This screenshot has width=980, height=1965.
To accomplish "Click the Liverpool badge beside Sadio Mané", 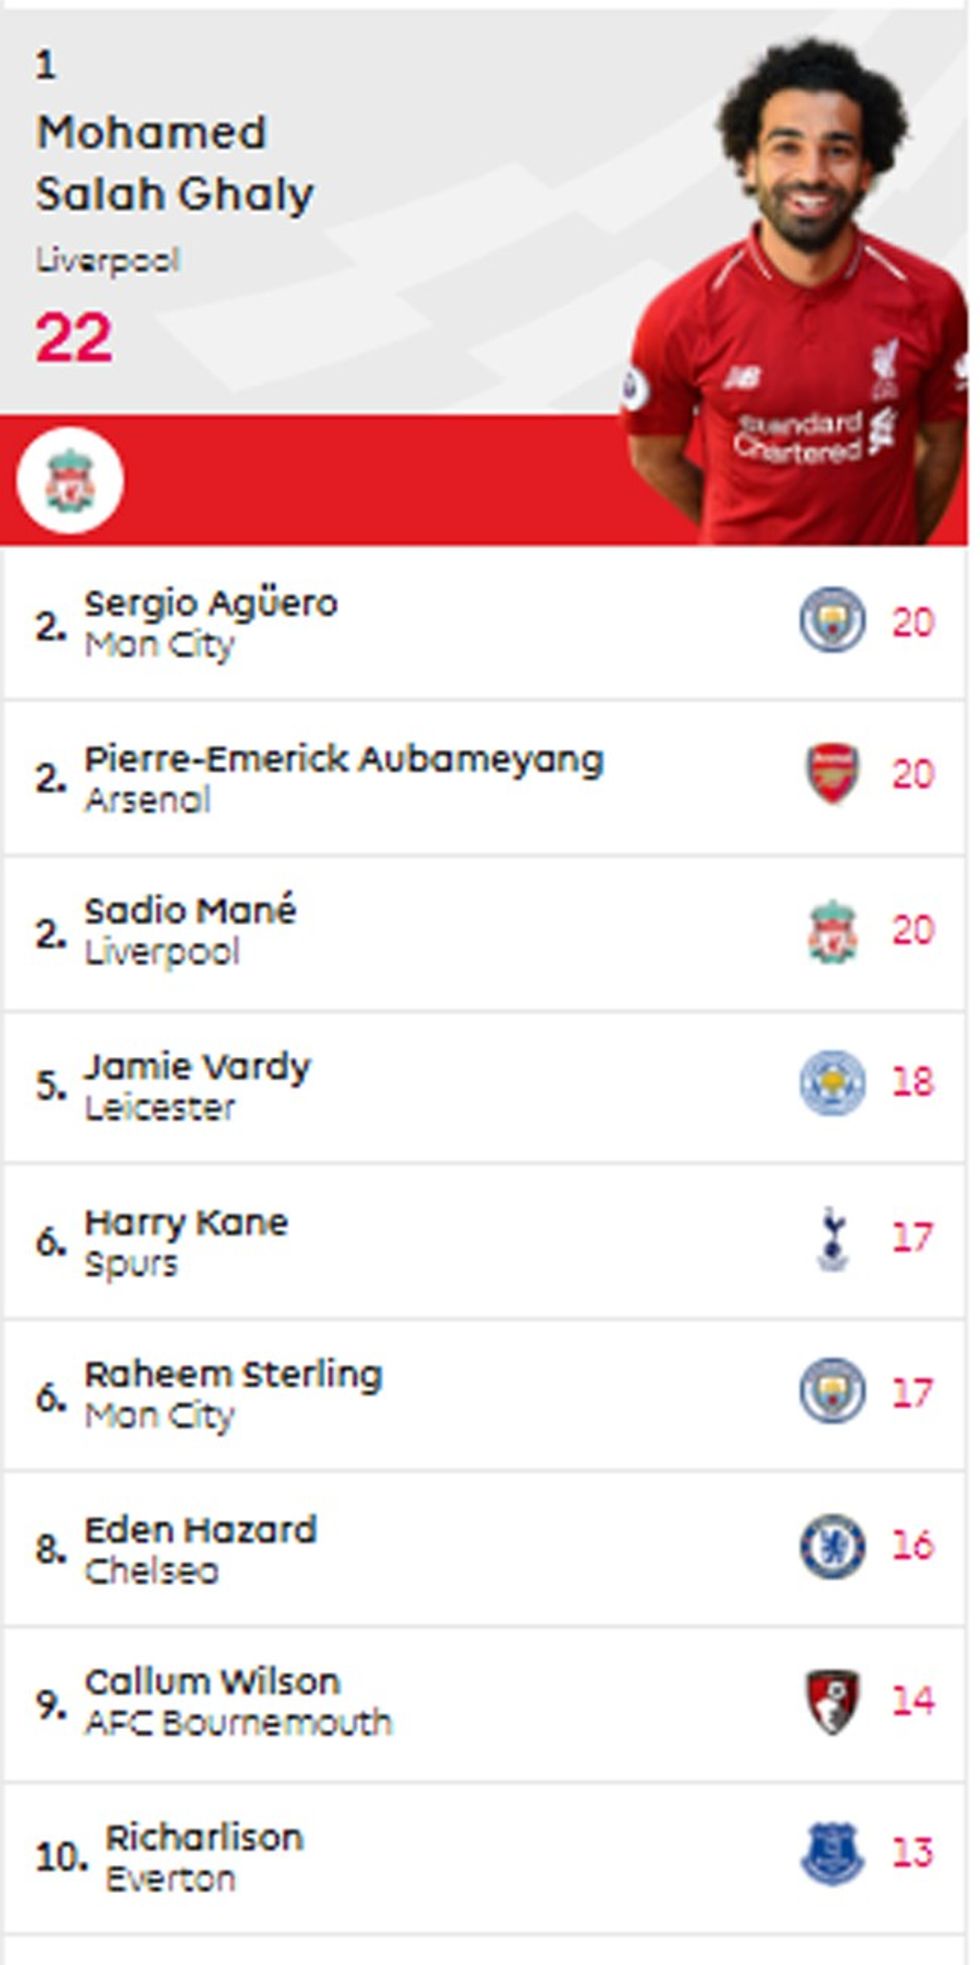I will [x=832, y=930].
